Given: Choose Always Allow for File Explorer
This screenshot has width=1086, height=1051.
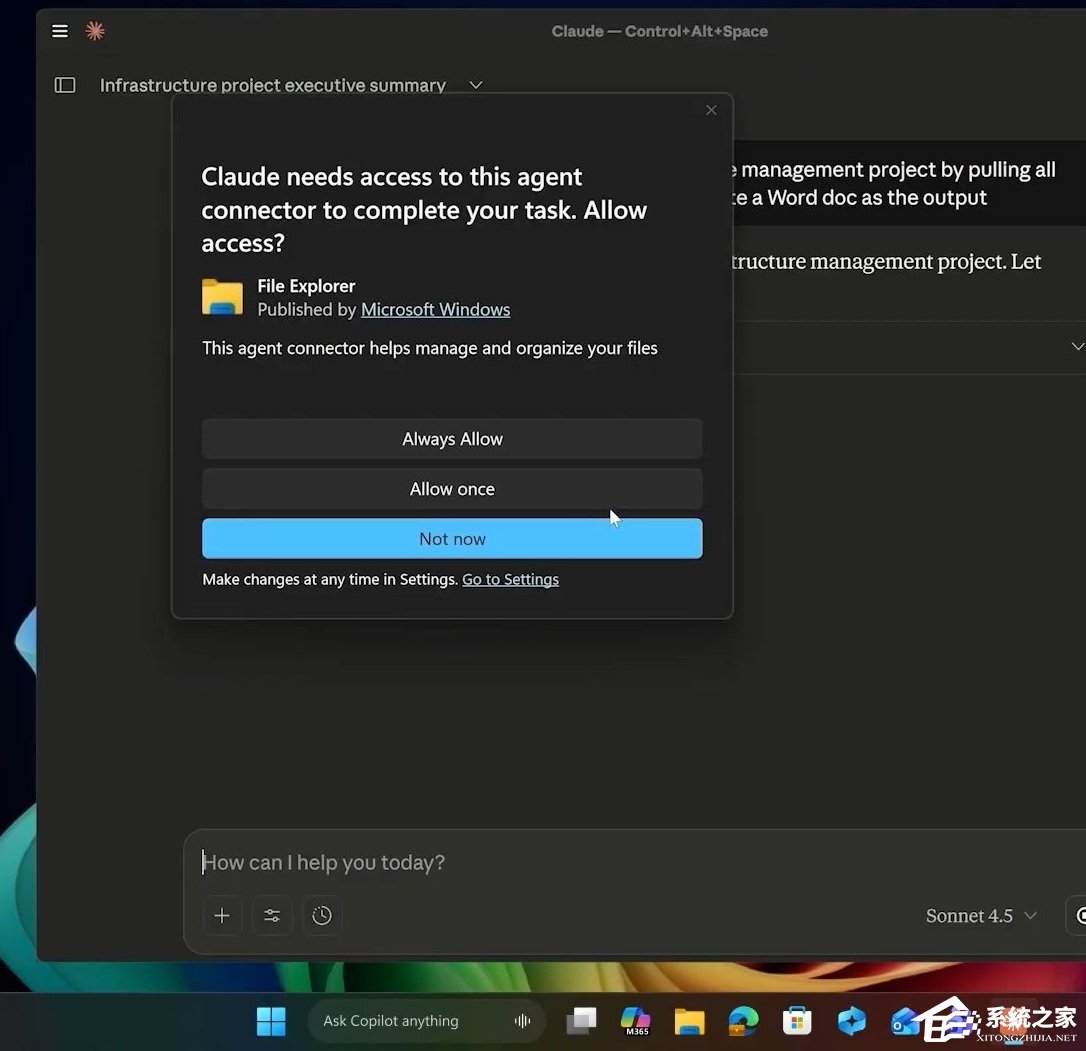Looking at the screenshot, I should pos(452,439).
